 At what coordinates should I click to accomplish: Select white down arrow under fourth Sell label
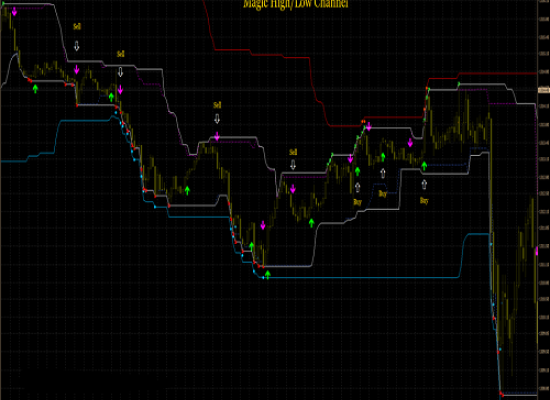tap(293, 165)
